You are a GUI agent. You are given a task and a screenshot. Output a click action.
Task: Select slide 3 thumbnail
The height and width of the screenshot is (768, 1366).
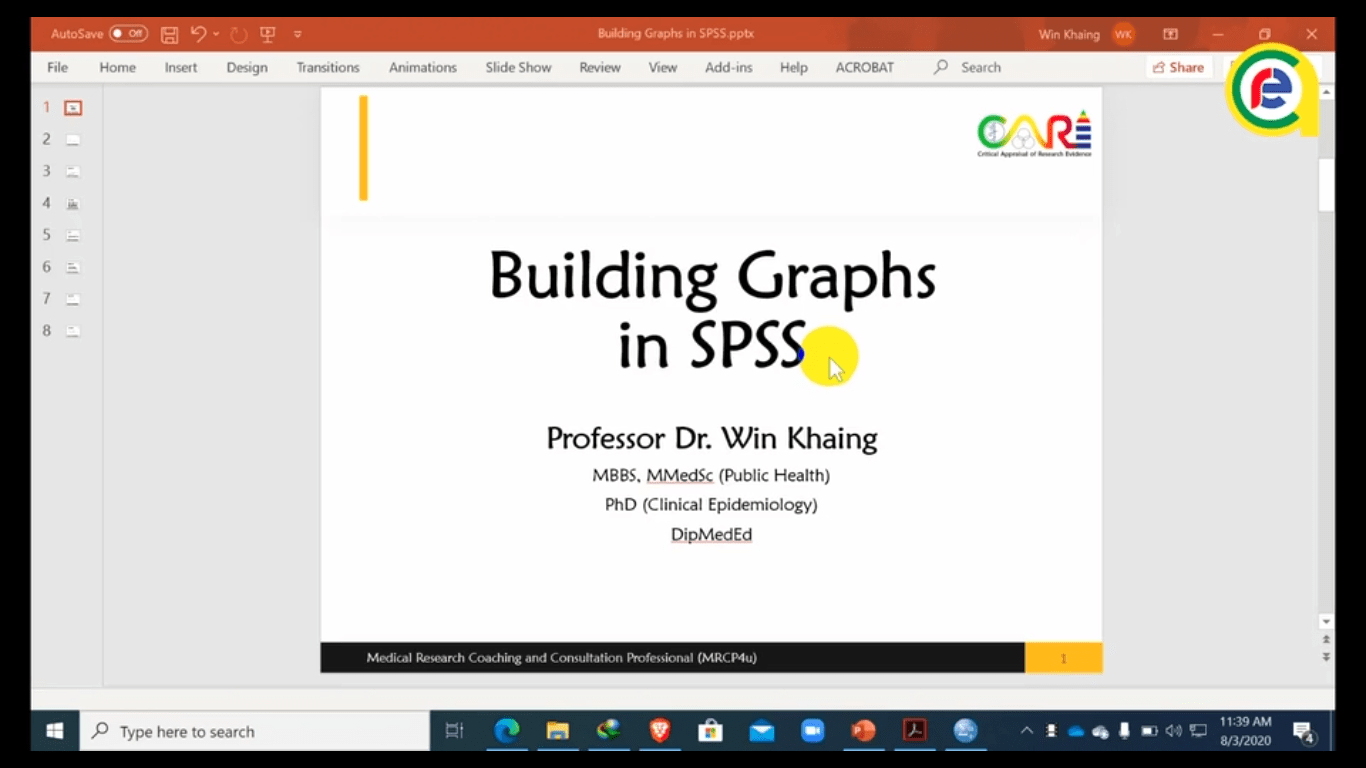73,171
